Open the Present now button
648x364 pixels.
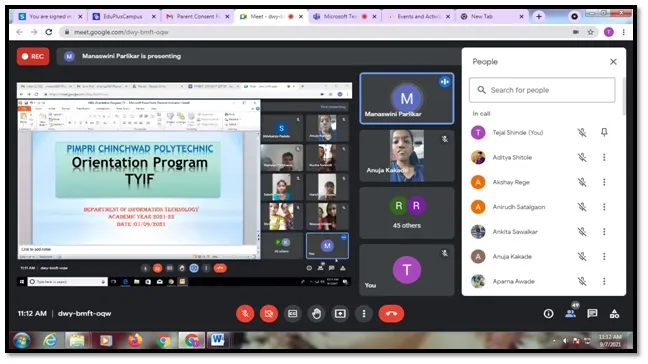tap(340, 314)
